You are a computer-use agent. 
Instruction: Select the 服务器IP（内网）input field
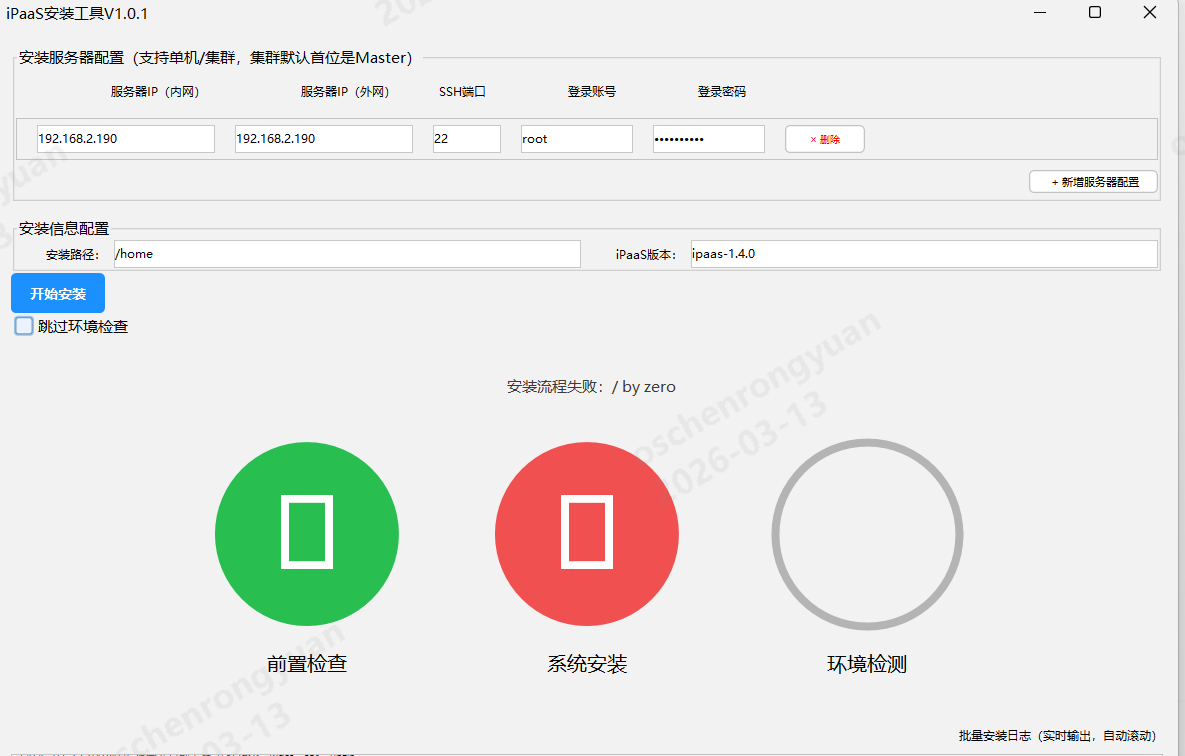[125, 138]
